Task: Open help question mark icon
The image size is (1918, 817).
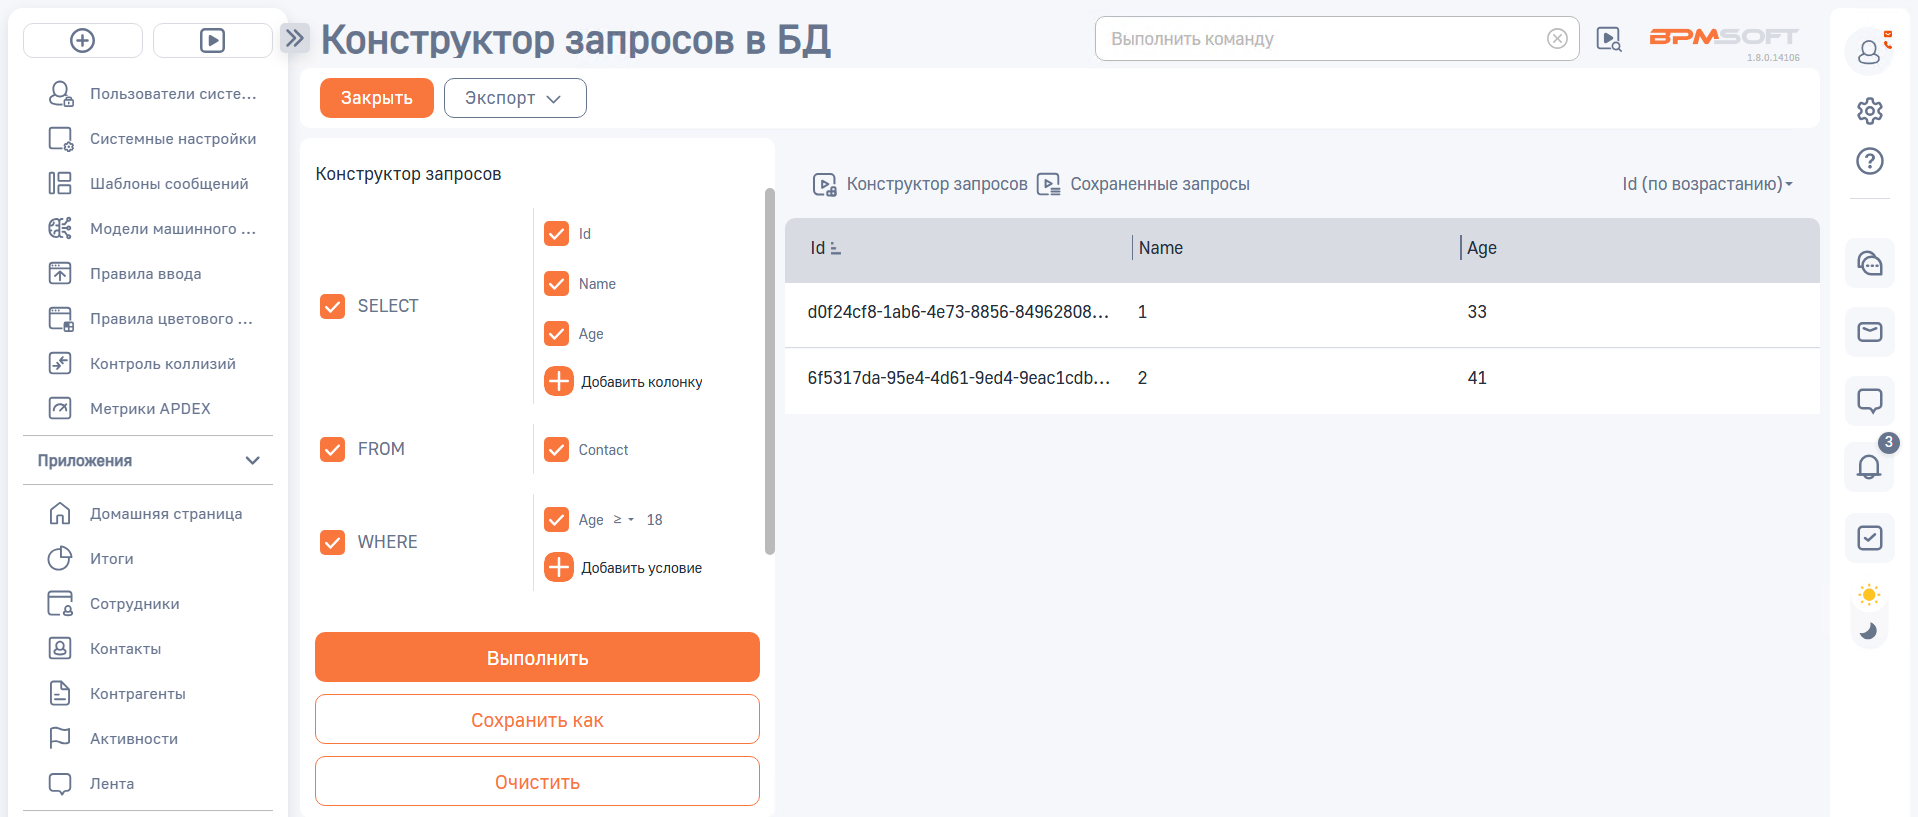Action: click(x=1870, y=161)
